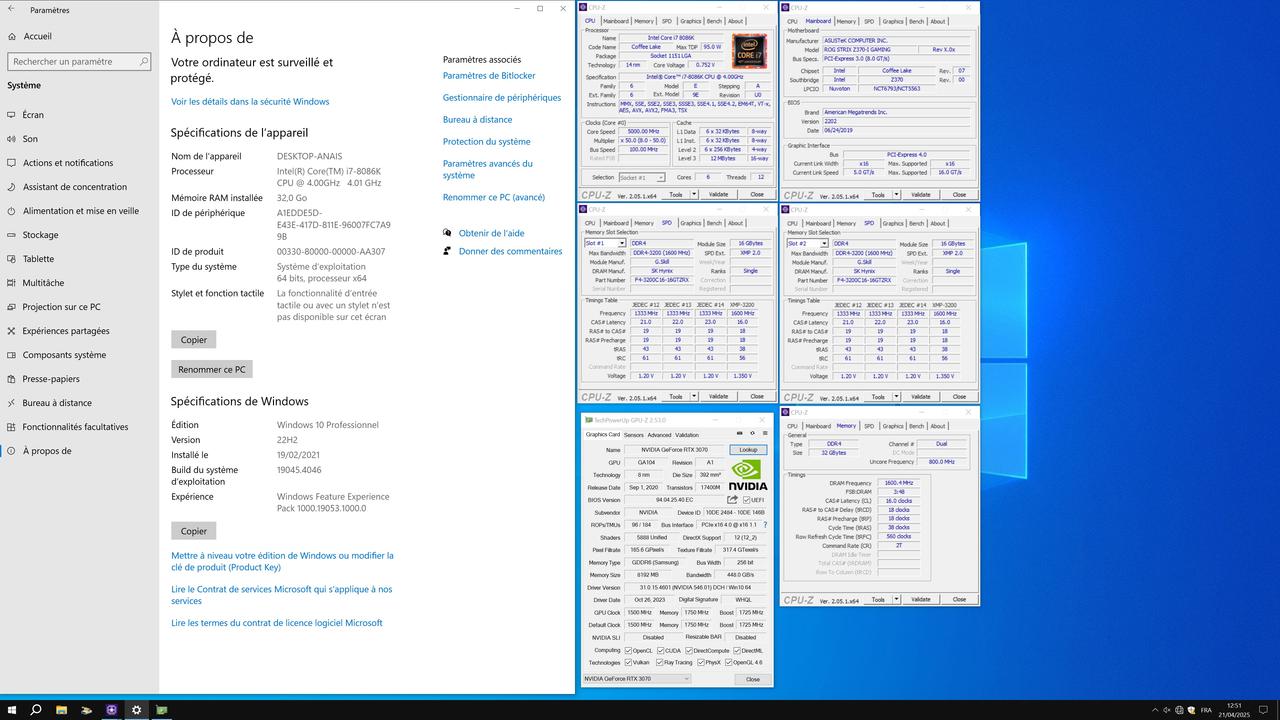
Task: Toggle the CUDA checkbox
Action: tap(661, 650)
